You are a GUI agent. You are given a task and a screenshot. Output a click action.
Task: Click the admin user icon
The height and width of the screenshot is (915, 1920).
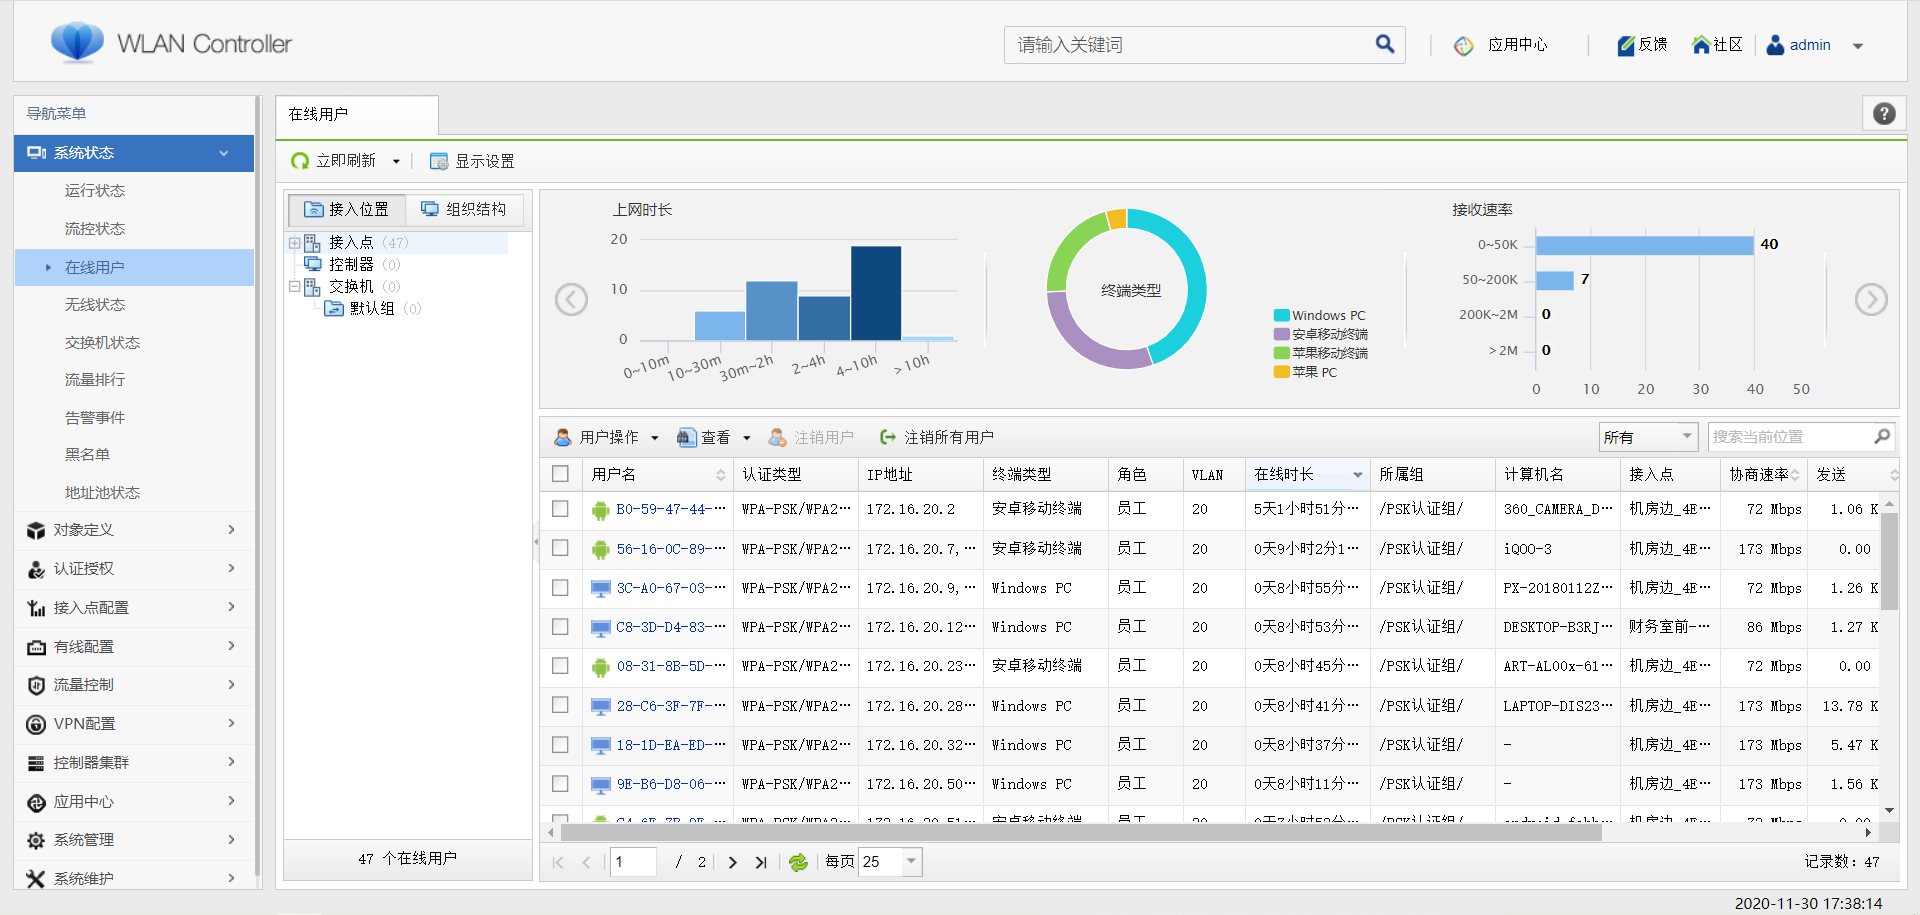pos(1775,45)
